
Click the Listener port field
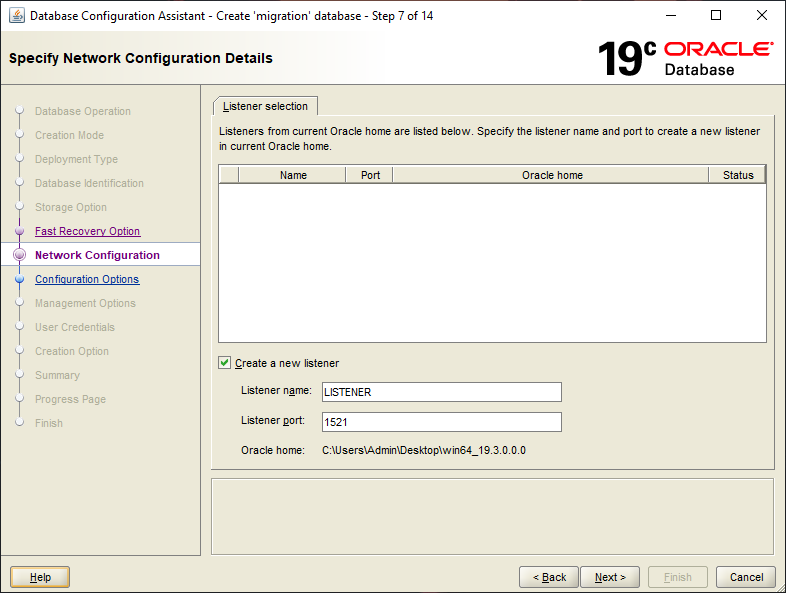(440, 422)
